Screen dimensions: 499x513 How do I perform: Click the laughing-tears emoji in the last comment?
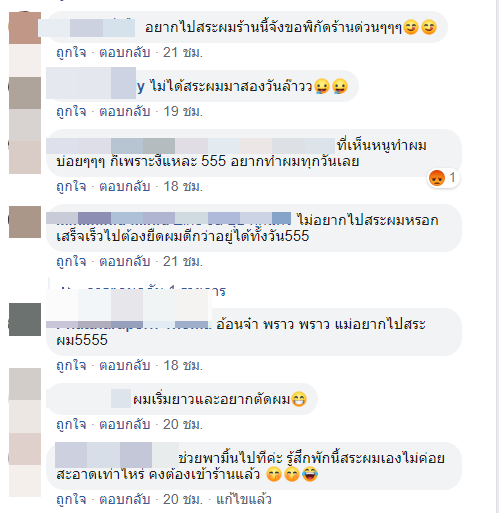[x=310, y=474]
